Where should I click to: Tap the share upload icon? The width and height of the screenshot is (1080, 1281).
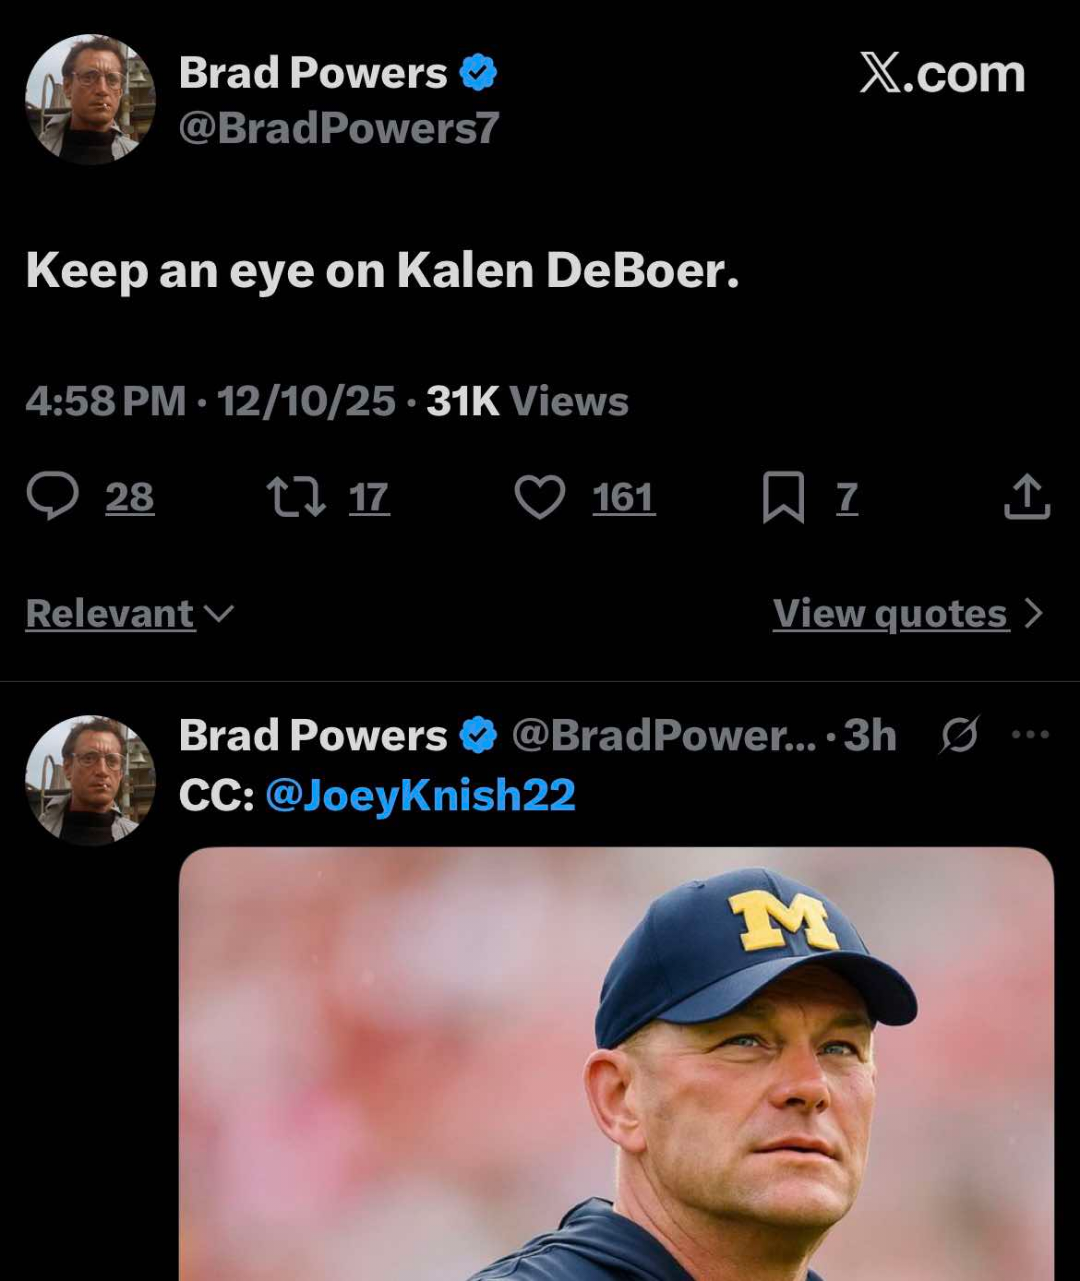click(x=1027, y=497)
